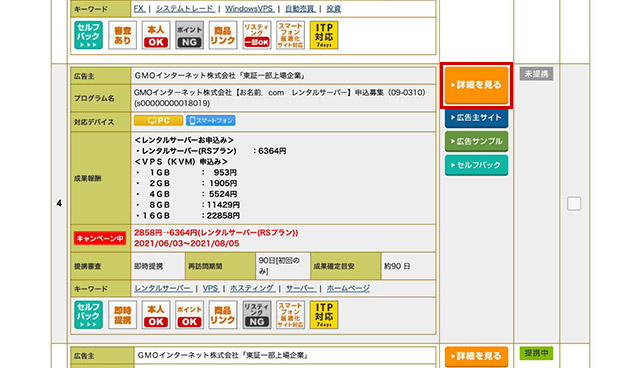Click the campaign period 2021/06/03~2021/08/05
The width and height of the screenshot is (640, 368).
187,244
